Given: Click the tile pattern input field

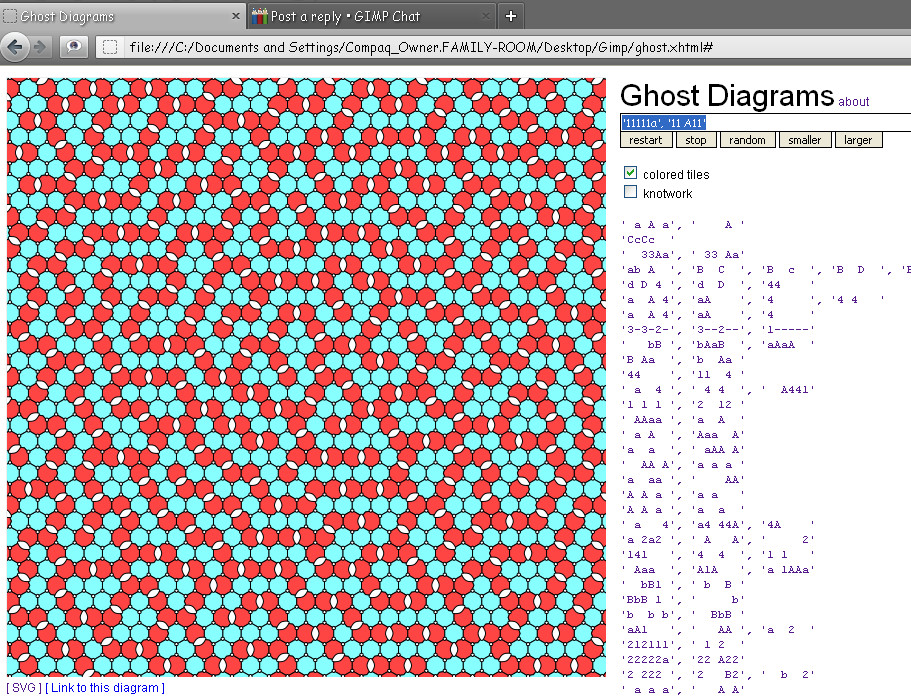Looking at the screenshot, I should (766, 123).
